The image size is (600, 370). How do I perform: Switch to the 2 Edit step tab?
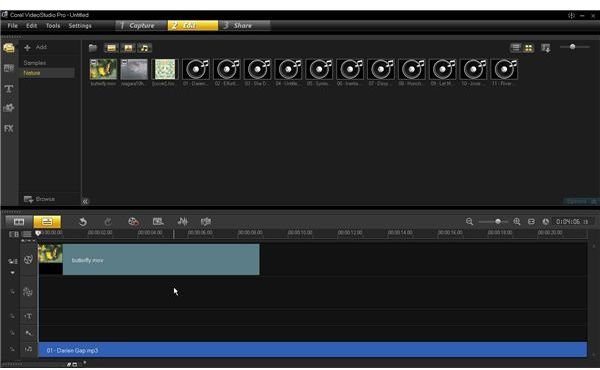(193, 26)
